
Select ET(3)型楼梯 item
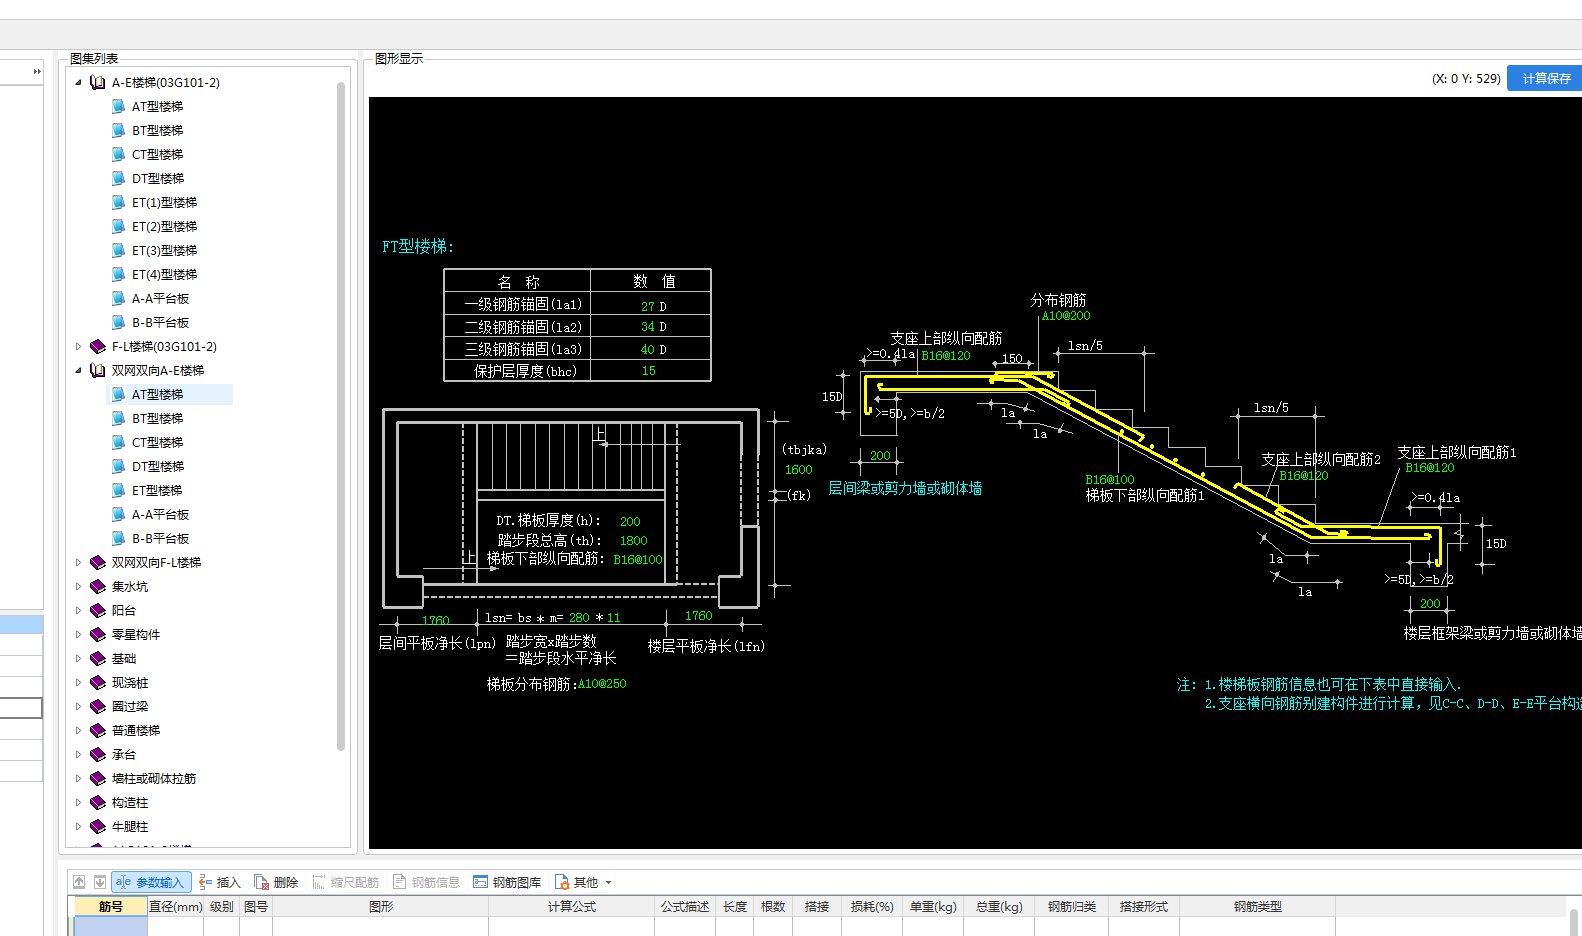pos(164,251)
